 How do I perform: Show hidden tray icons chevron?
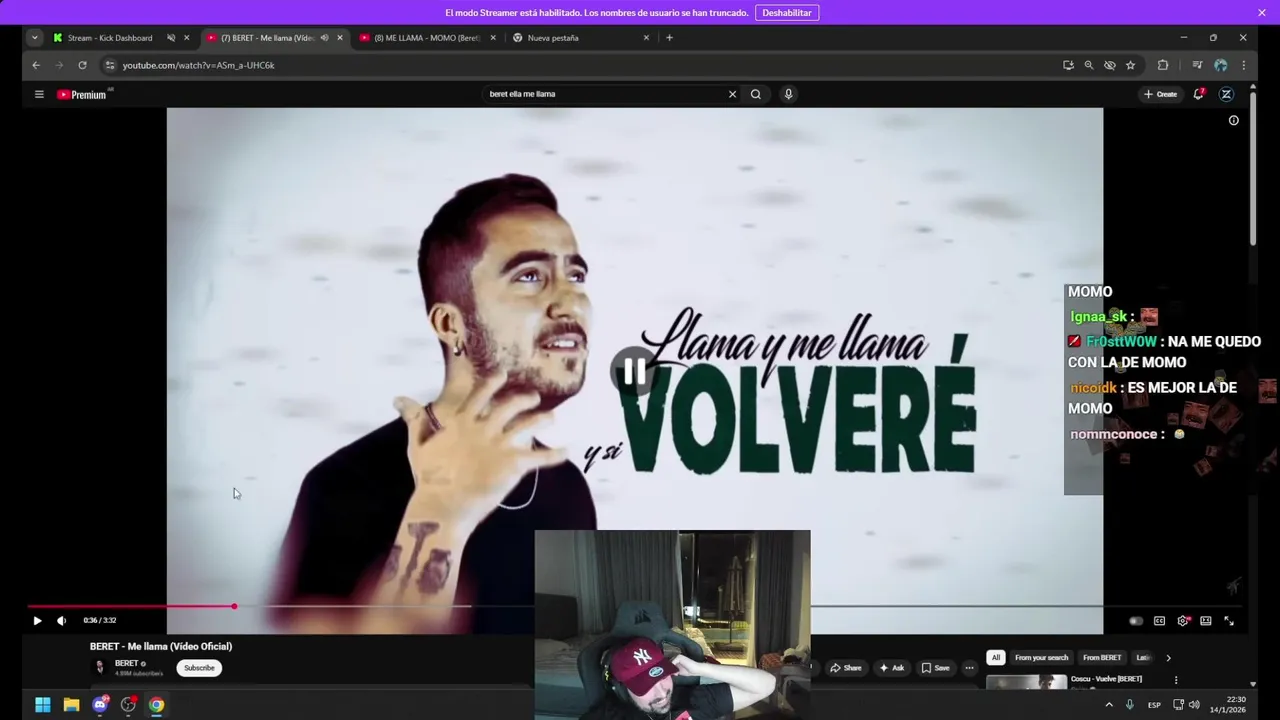tap(1108, 705)
